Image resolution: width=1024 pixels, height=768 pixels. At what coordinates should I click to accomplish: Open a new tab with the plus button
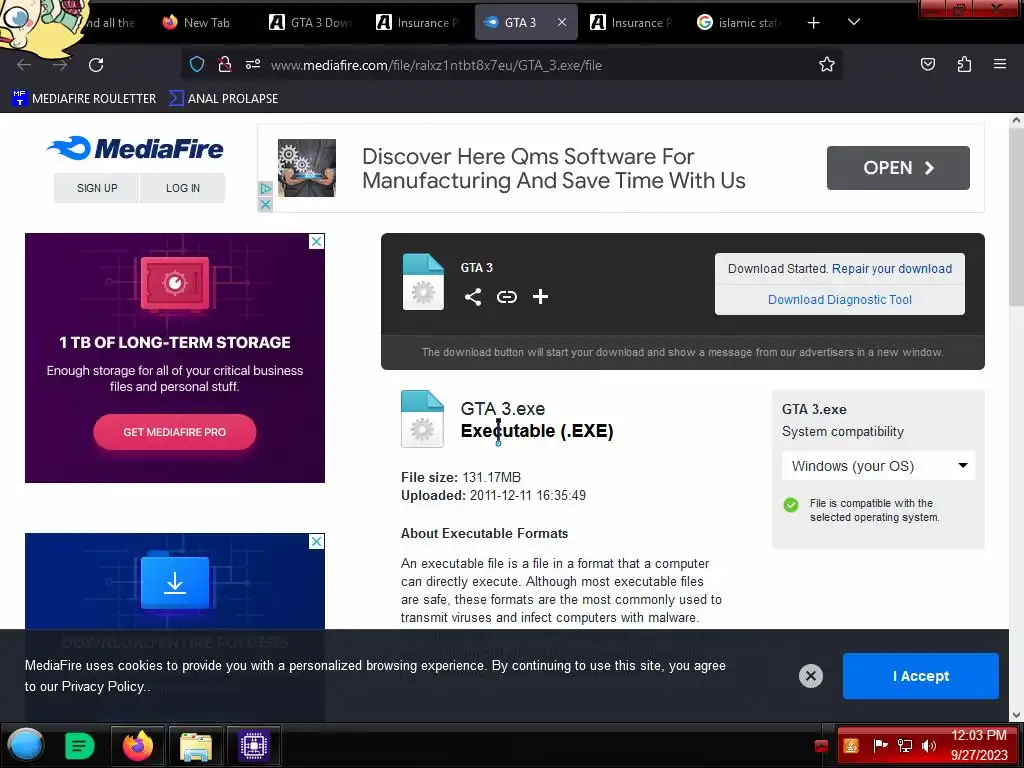pos(813,23)
